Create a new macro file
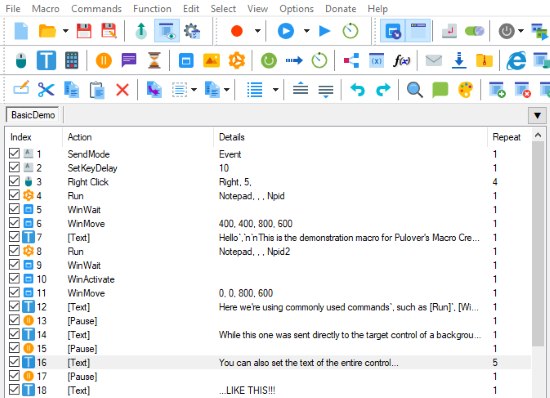This screenshot has height=398, width=550. click(x=21, y=31)
